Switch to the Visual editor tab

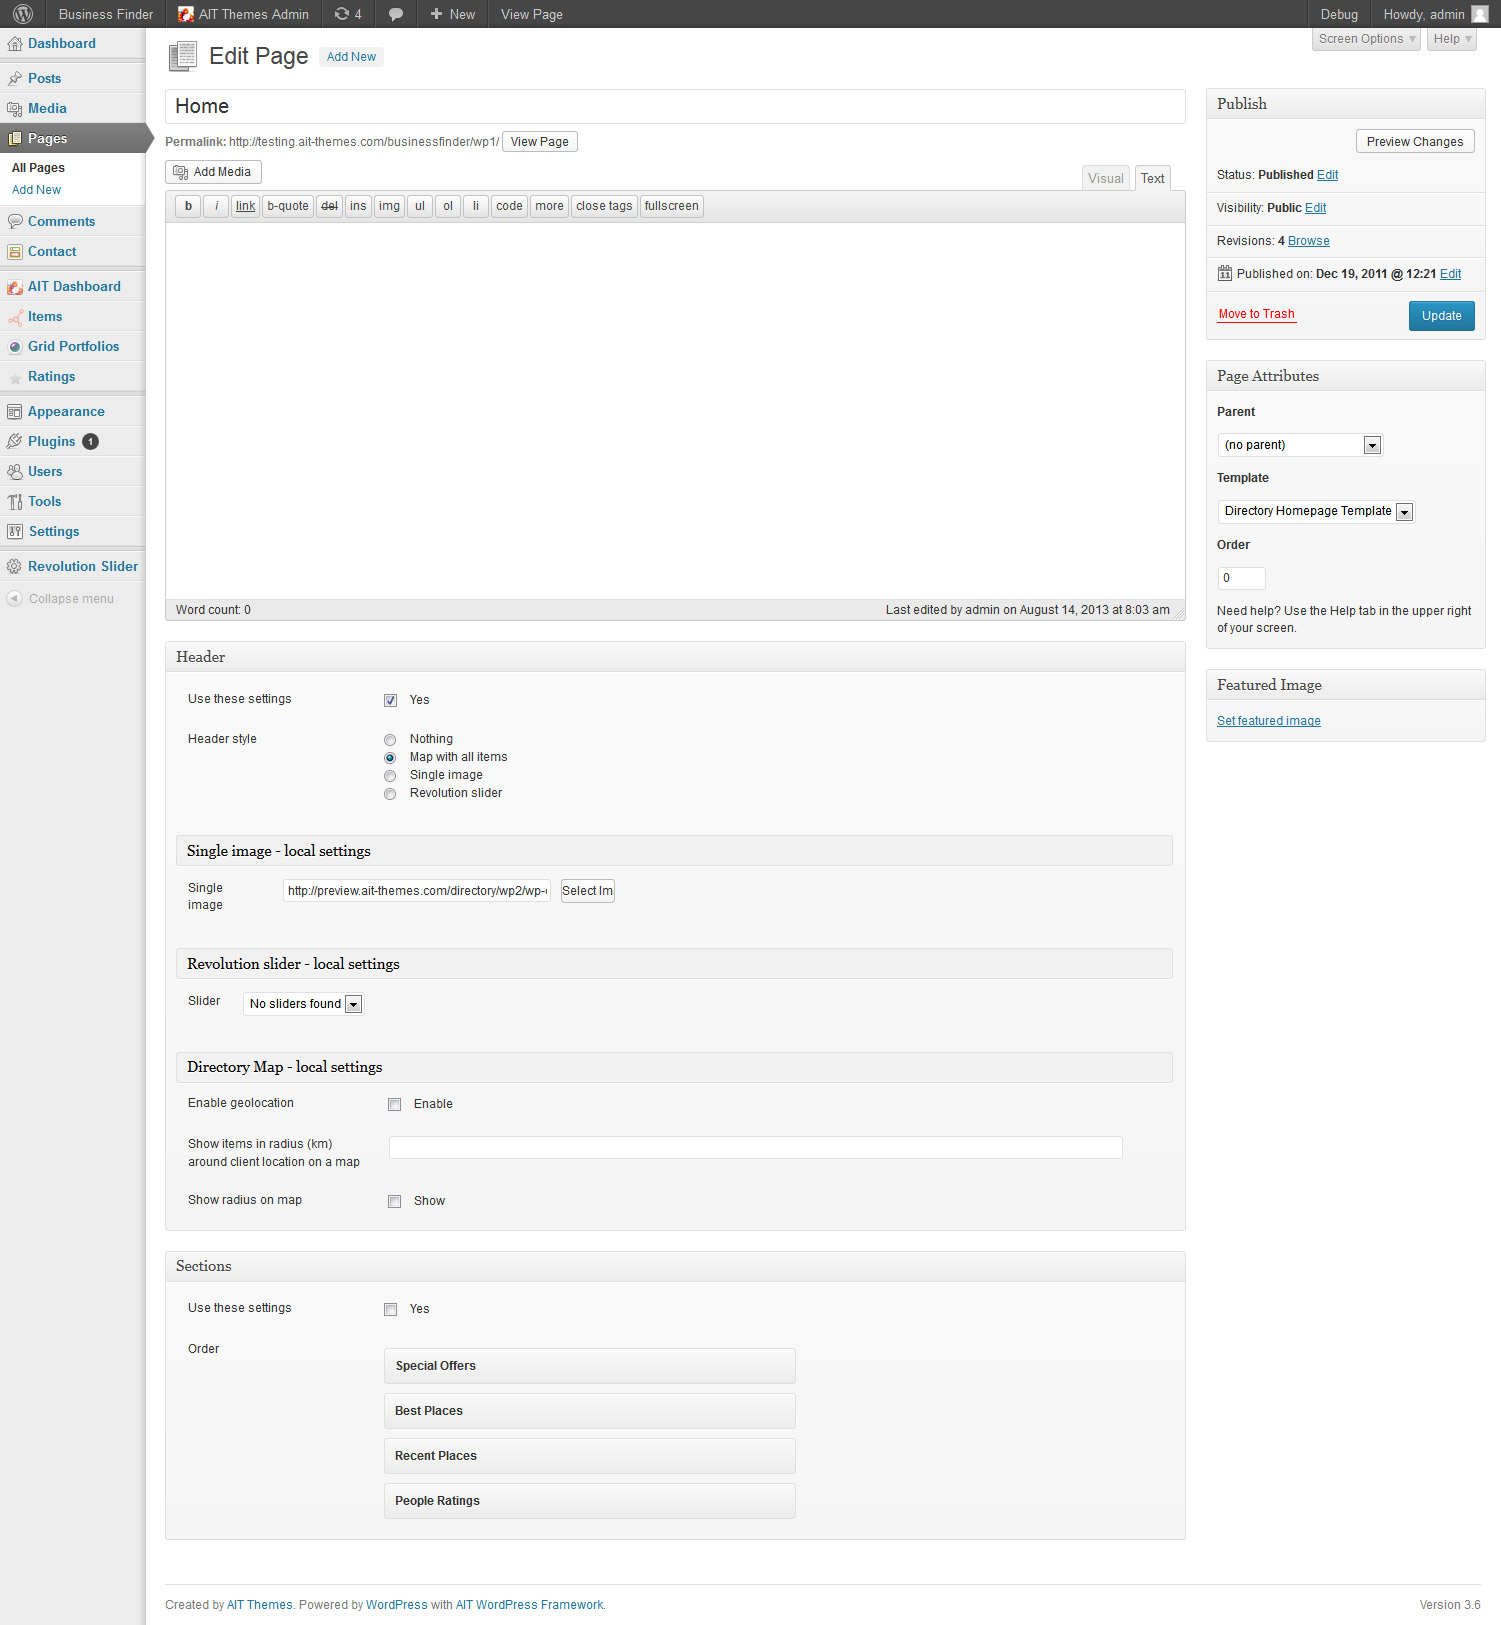[x=1105, y=178]
